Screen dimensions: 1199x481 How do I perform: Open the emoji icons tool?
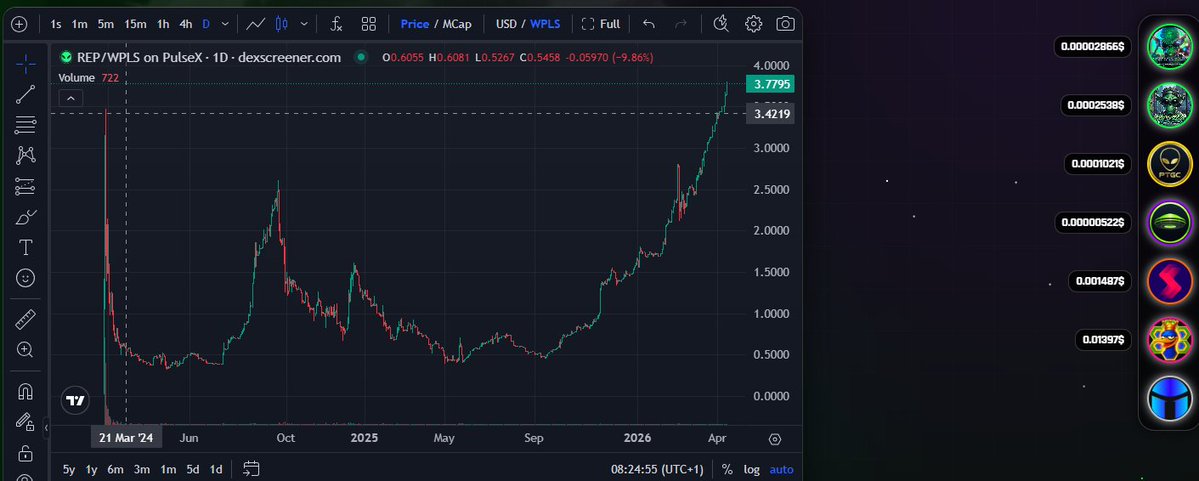pyautogui.click(x=25, y=278)
